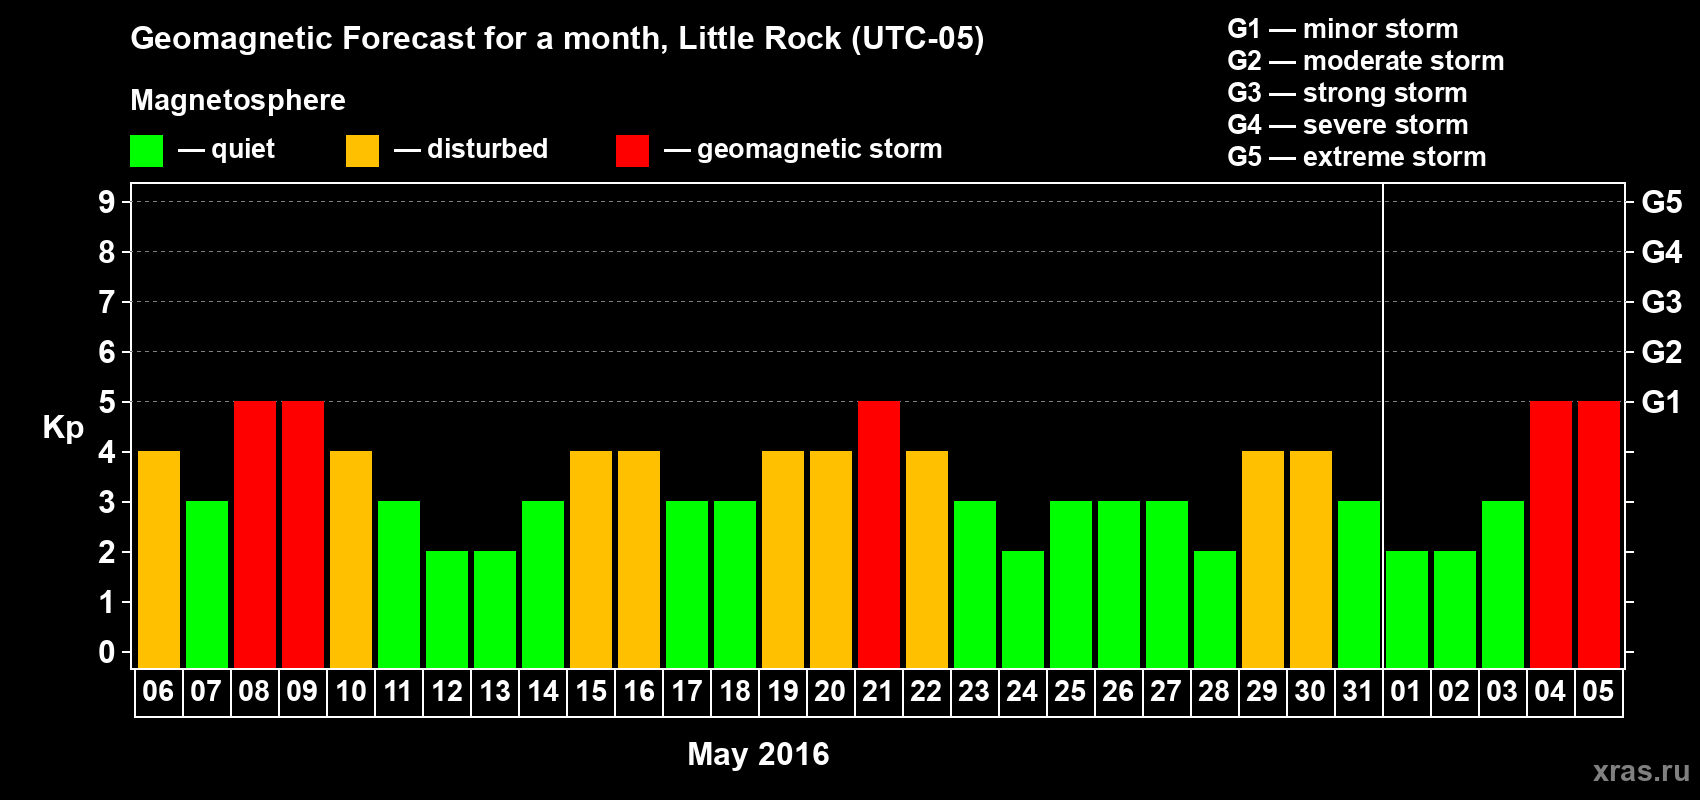Click the date label 31 on the axis
The height and width of the screenshot is (800, 1700).
pyautogui.click(x=1358, y=692)
